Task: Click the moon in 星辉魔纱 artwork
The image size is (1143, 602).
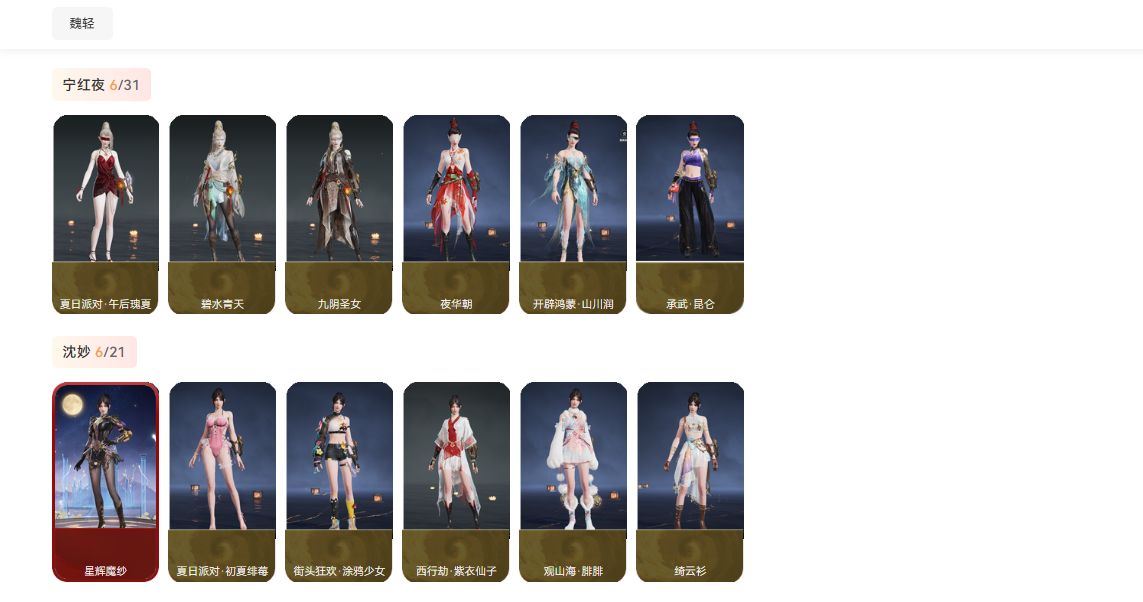Action: 71,404
